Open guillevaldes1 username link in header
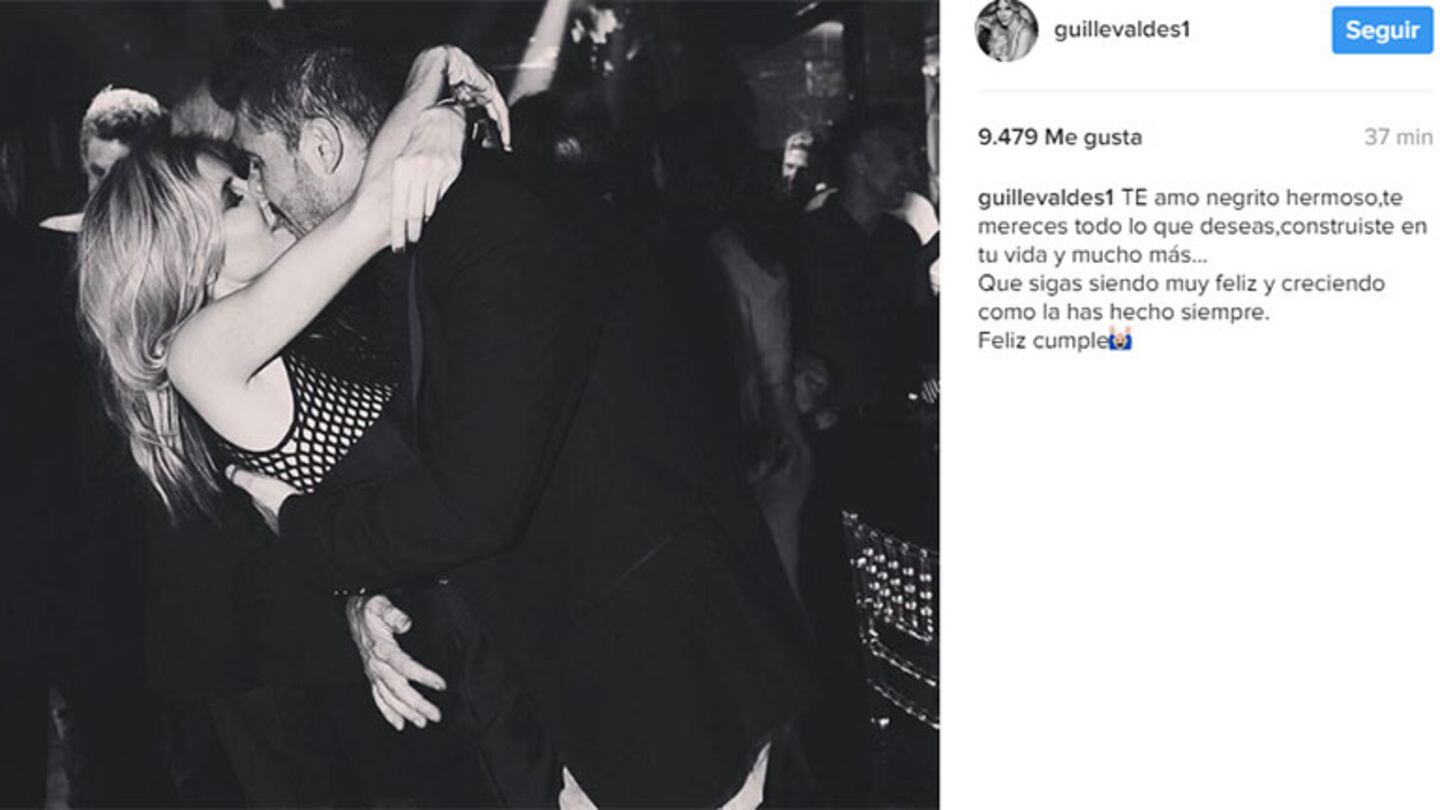Image resolution: width=1440 pixels, height=810 pixels. [1121, 30]
